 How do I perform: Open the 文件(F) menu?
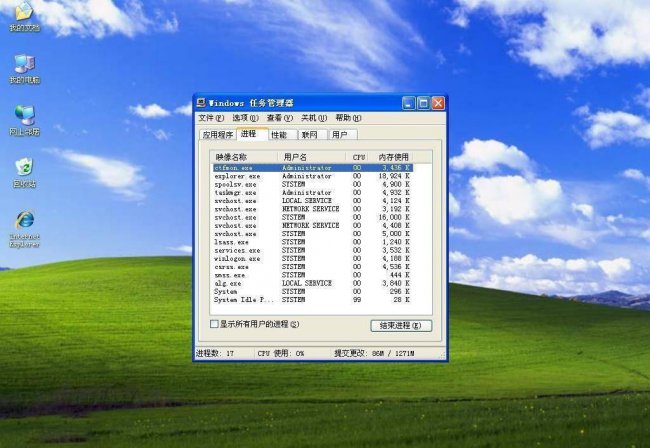click(x=211, y=118)
